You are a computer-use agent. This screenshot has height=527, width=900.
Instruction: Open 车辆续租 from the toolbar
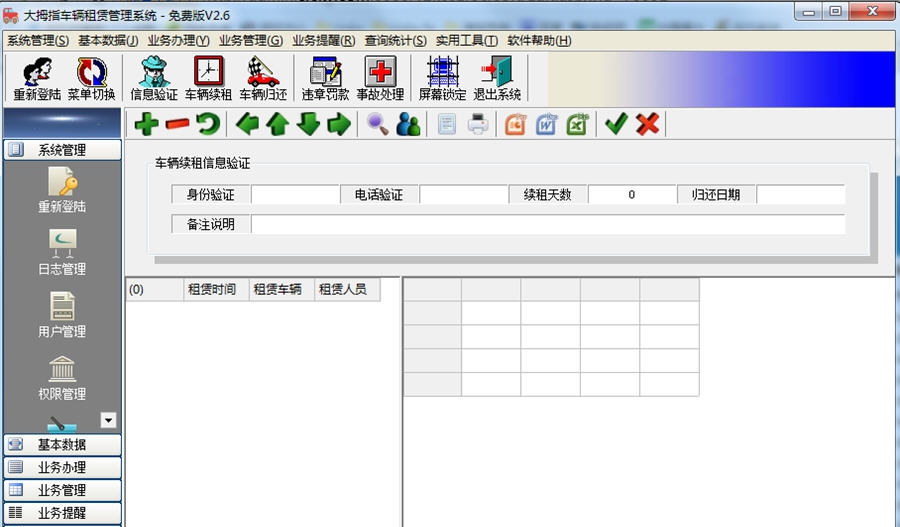click(208, 79)
